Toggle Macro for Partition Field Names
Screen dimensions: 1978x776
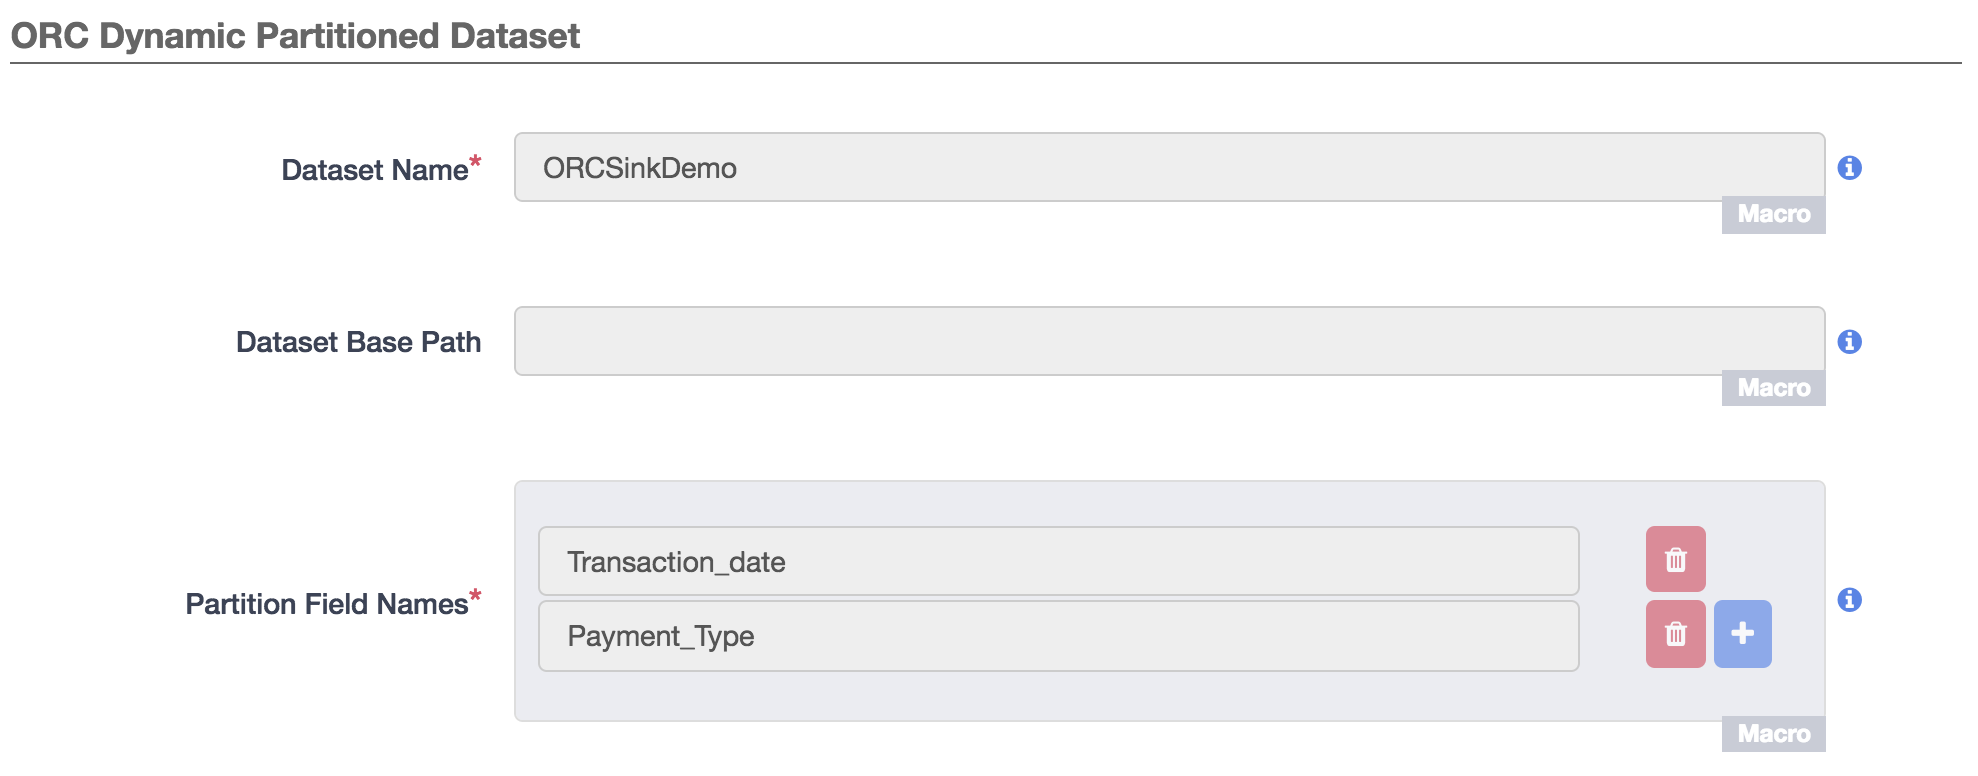(x=1773, y=734)
